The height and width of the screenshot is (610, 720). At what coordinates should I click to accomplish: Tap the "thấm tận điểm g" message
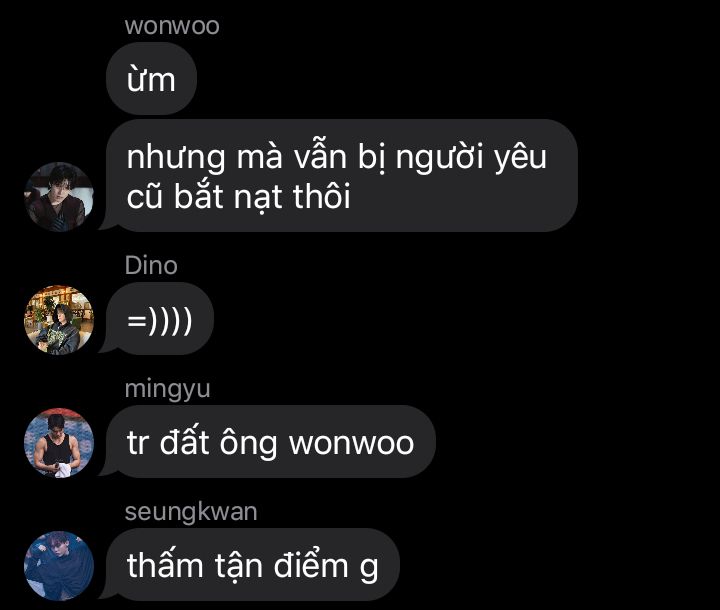pos(253,565)
